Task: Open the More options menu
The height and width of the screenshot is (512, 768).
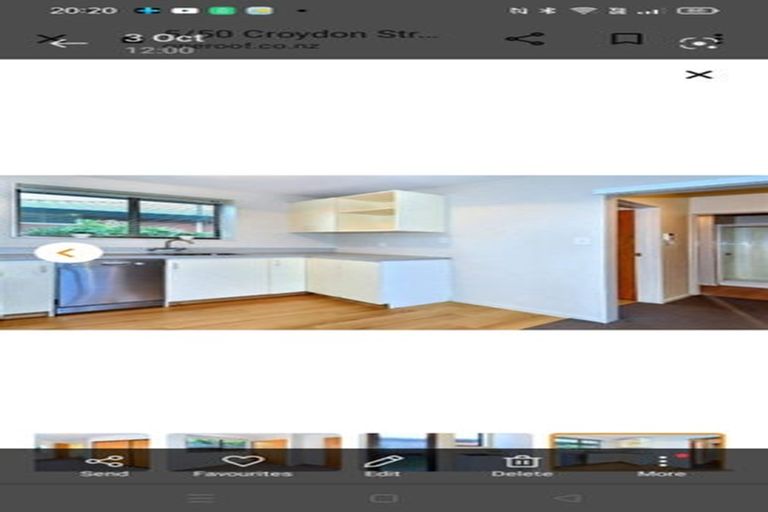Action: 661,464
